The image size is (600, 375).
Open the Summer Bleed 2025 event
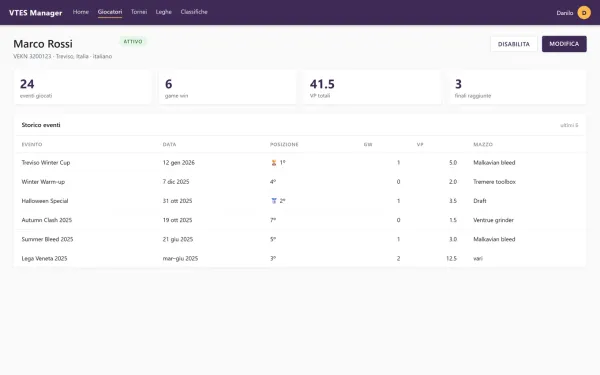click(47, 239)
